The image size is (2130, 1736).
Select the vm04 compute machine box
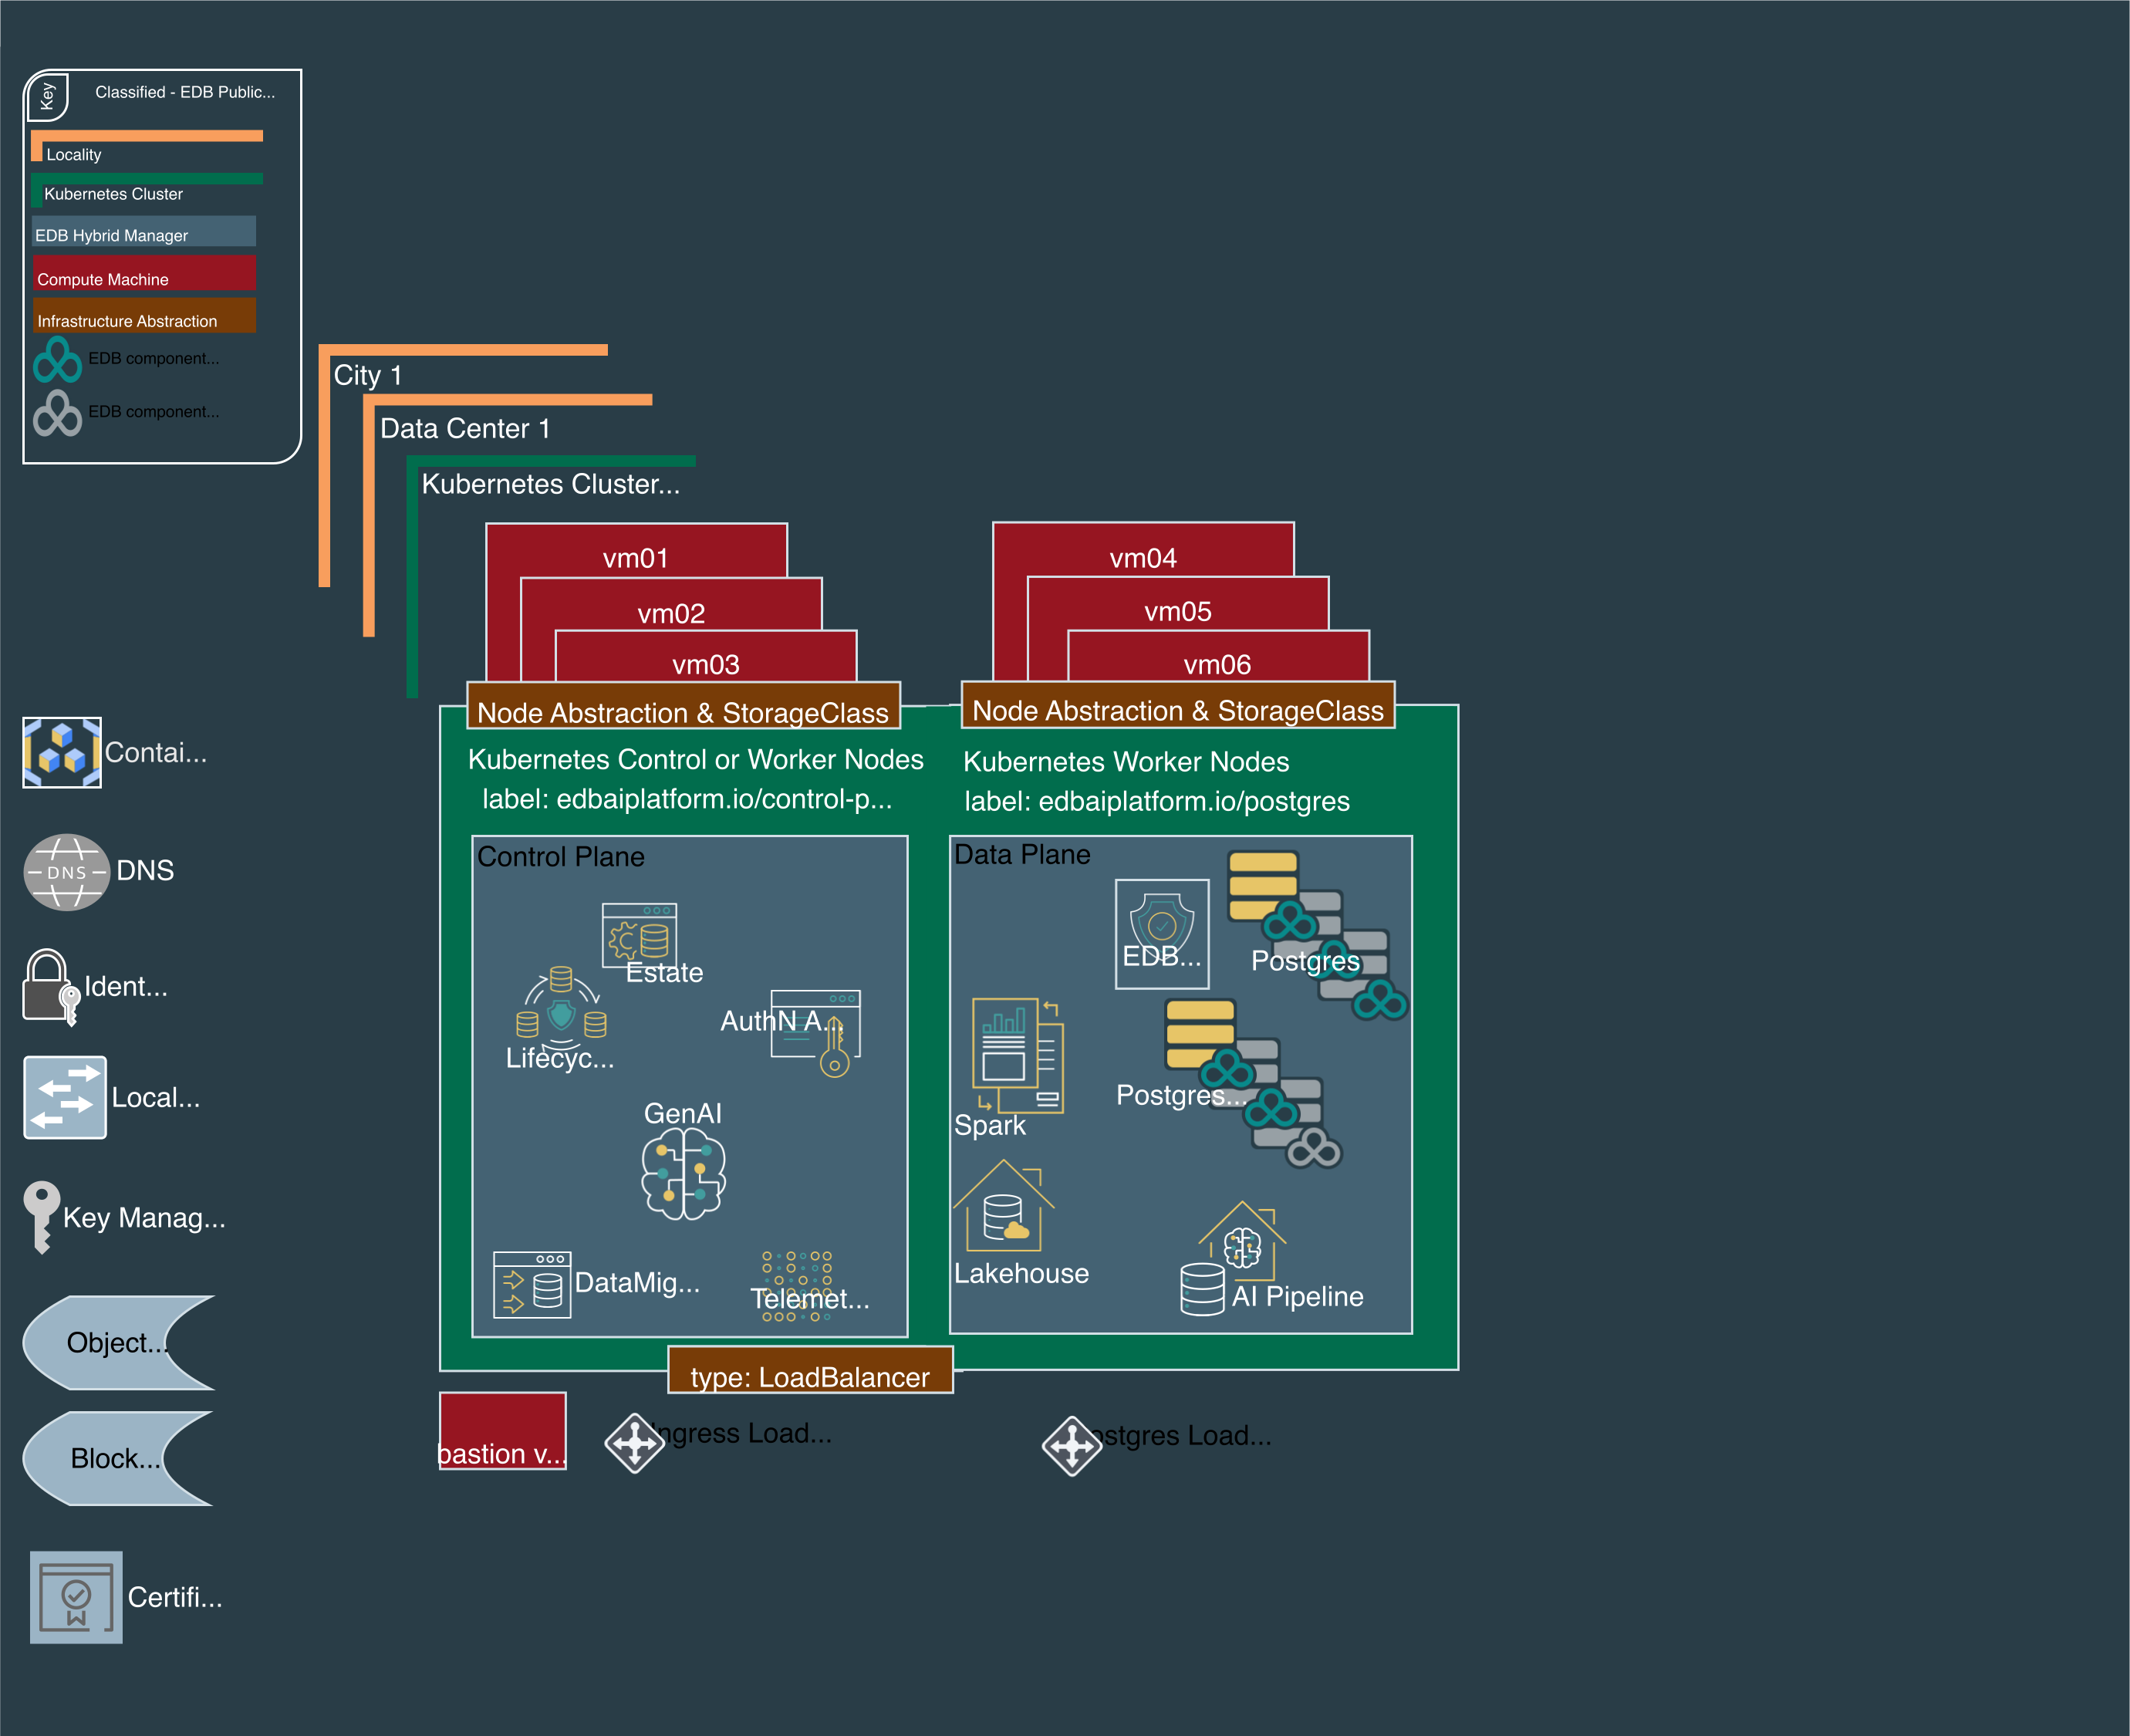point(1143,549)
